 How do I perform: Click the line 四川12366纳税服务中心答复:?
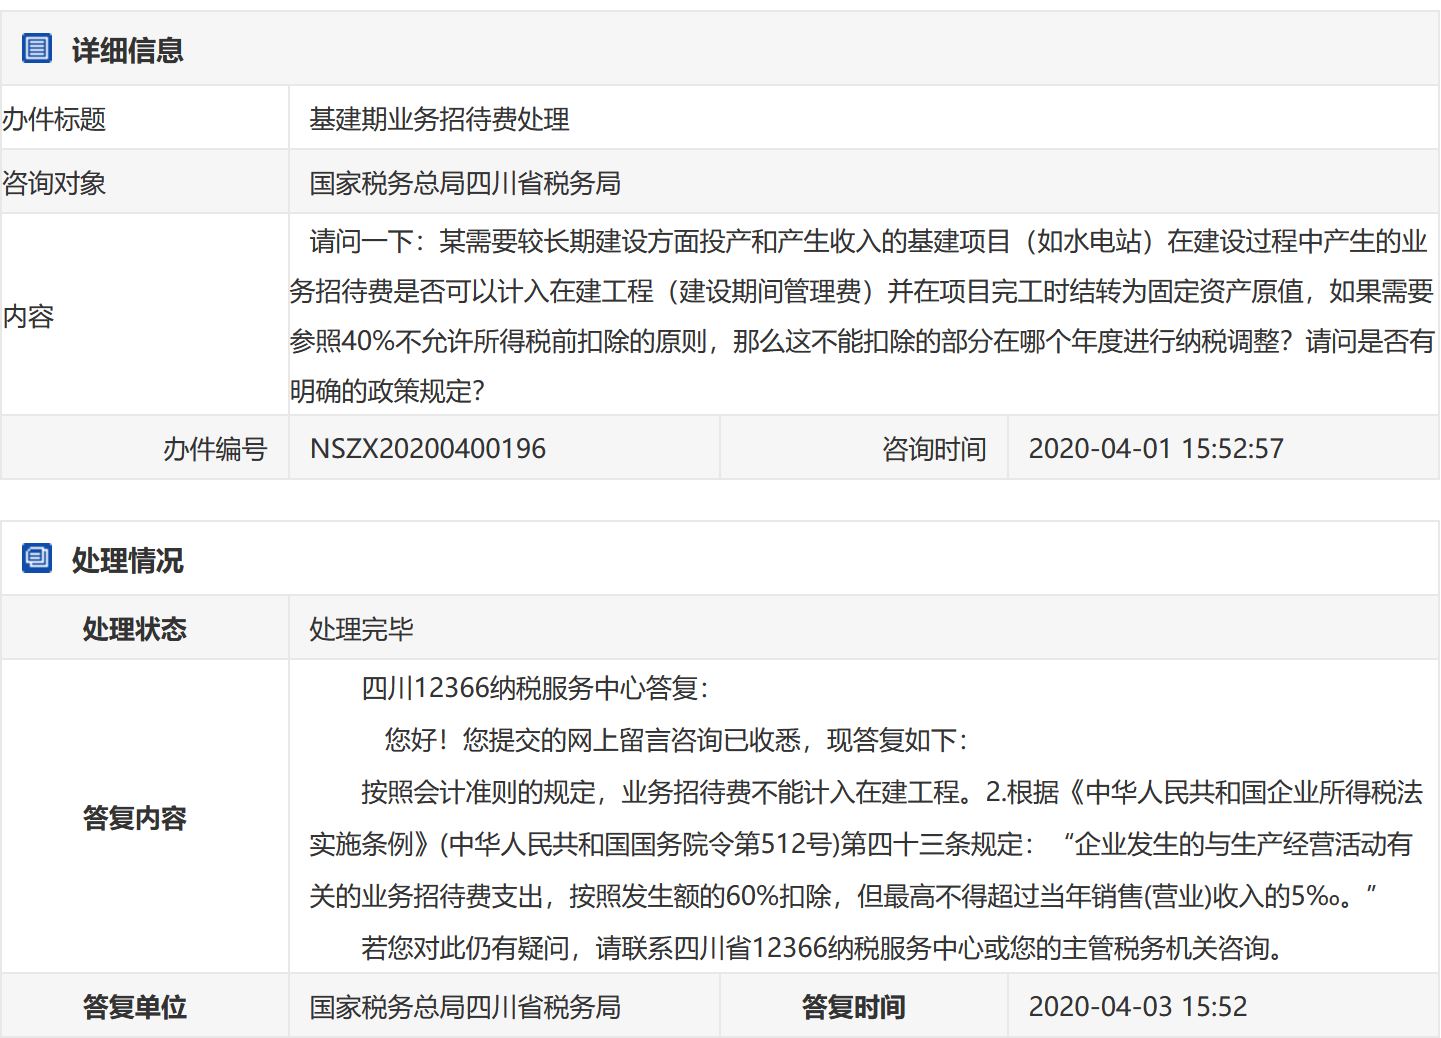click(x=535, y=688)
